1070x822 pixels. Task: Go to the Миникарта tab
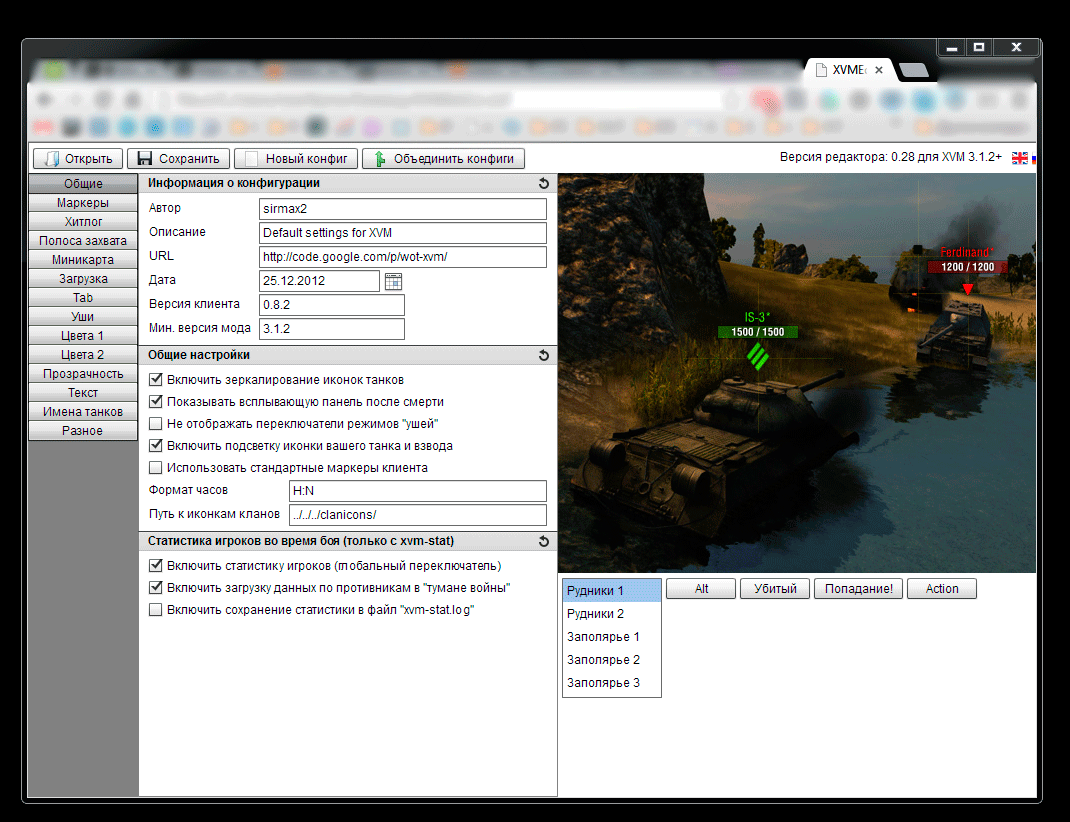point(83,260)
